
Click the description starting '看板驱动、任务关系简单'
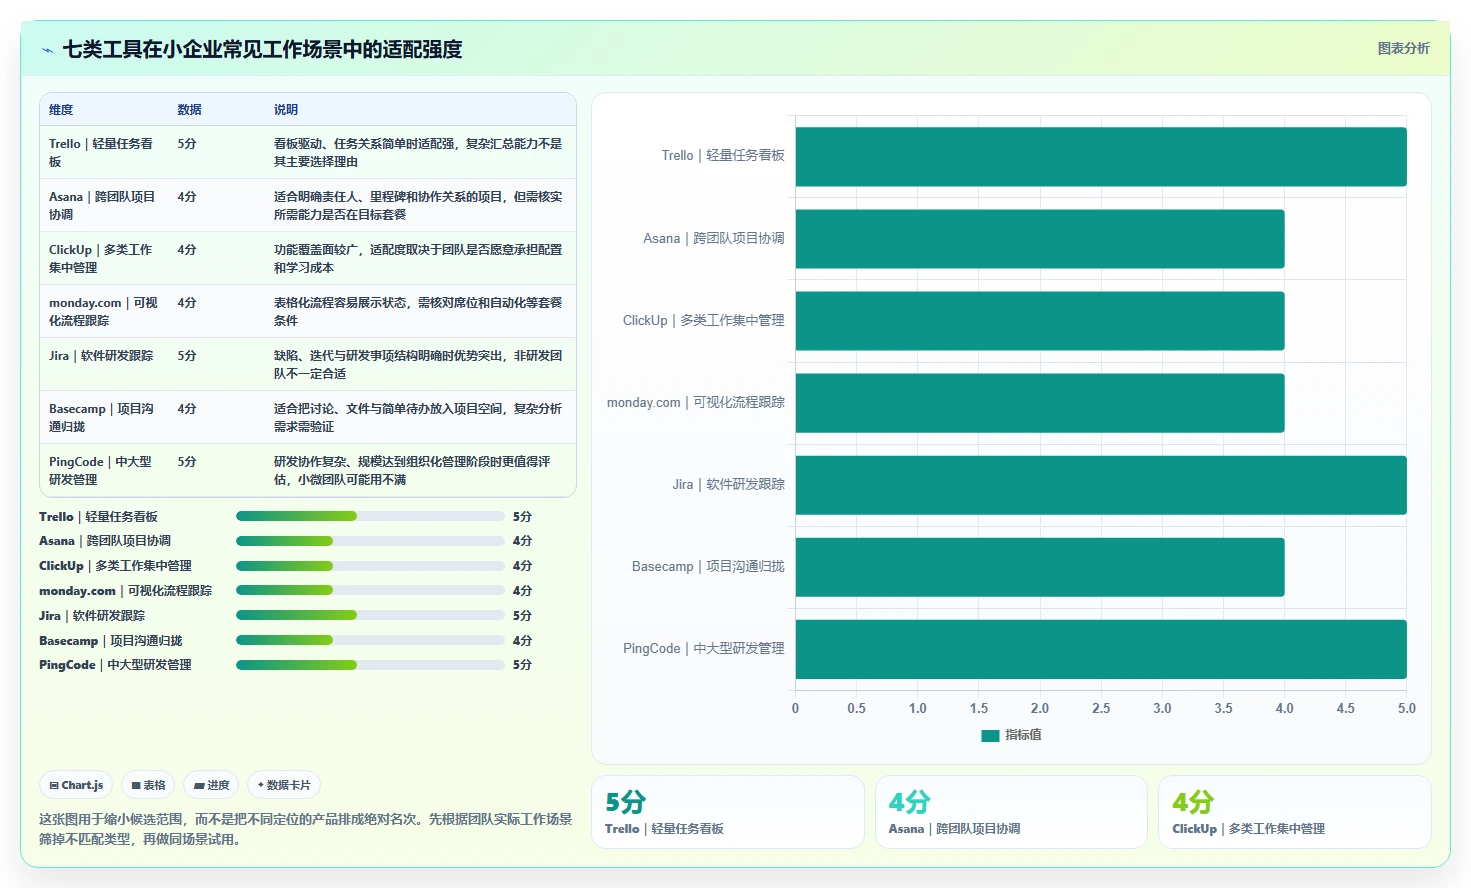418,153
